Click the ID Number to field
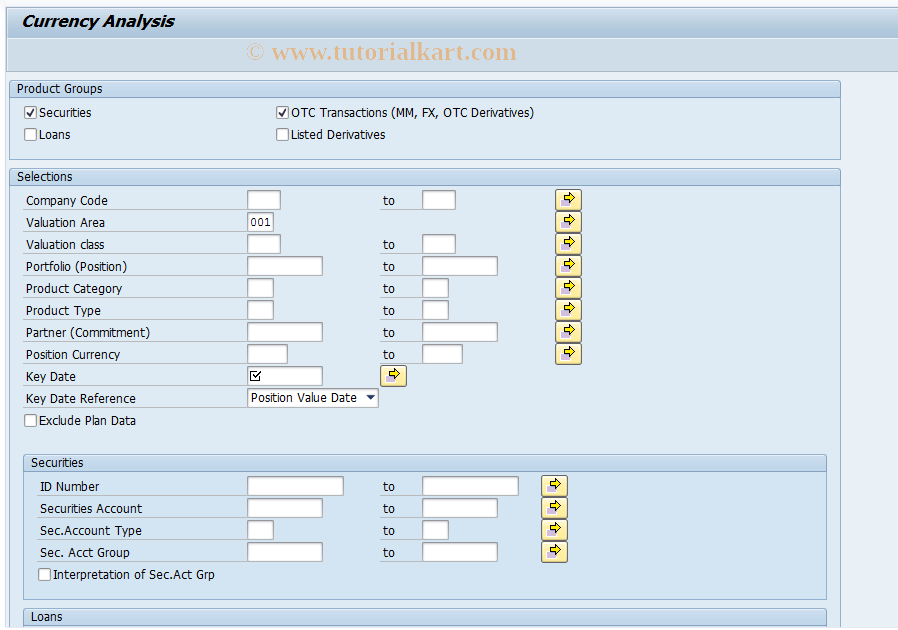Viewport: 898px width, 630px height. (x=470, y=486)
